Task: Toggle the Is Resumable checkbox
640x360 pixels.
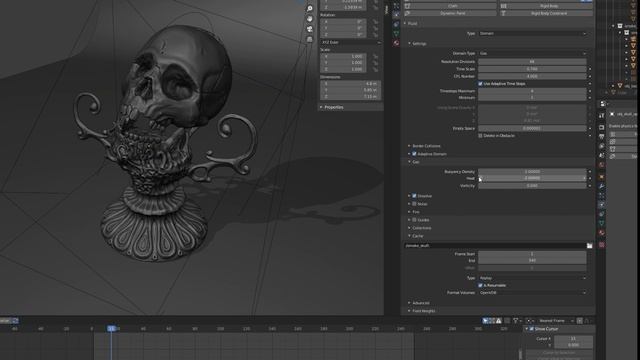Action: [480, 285]
